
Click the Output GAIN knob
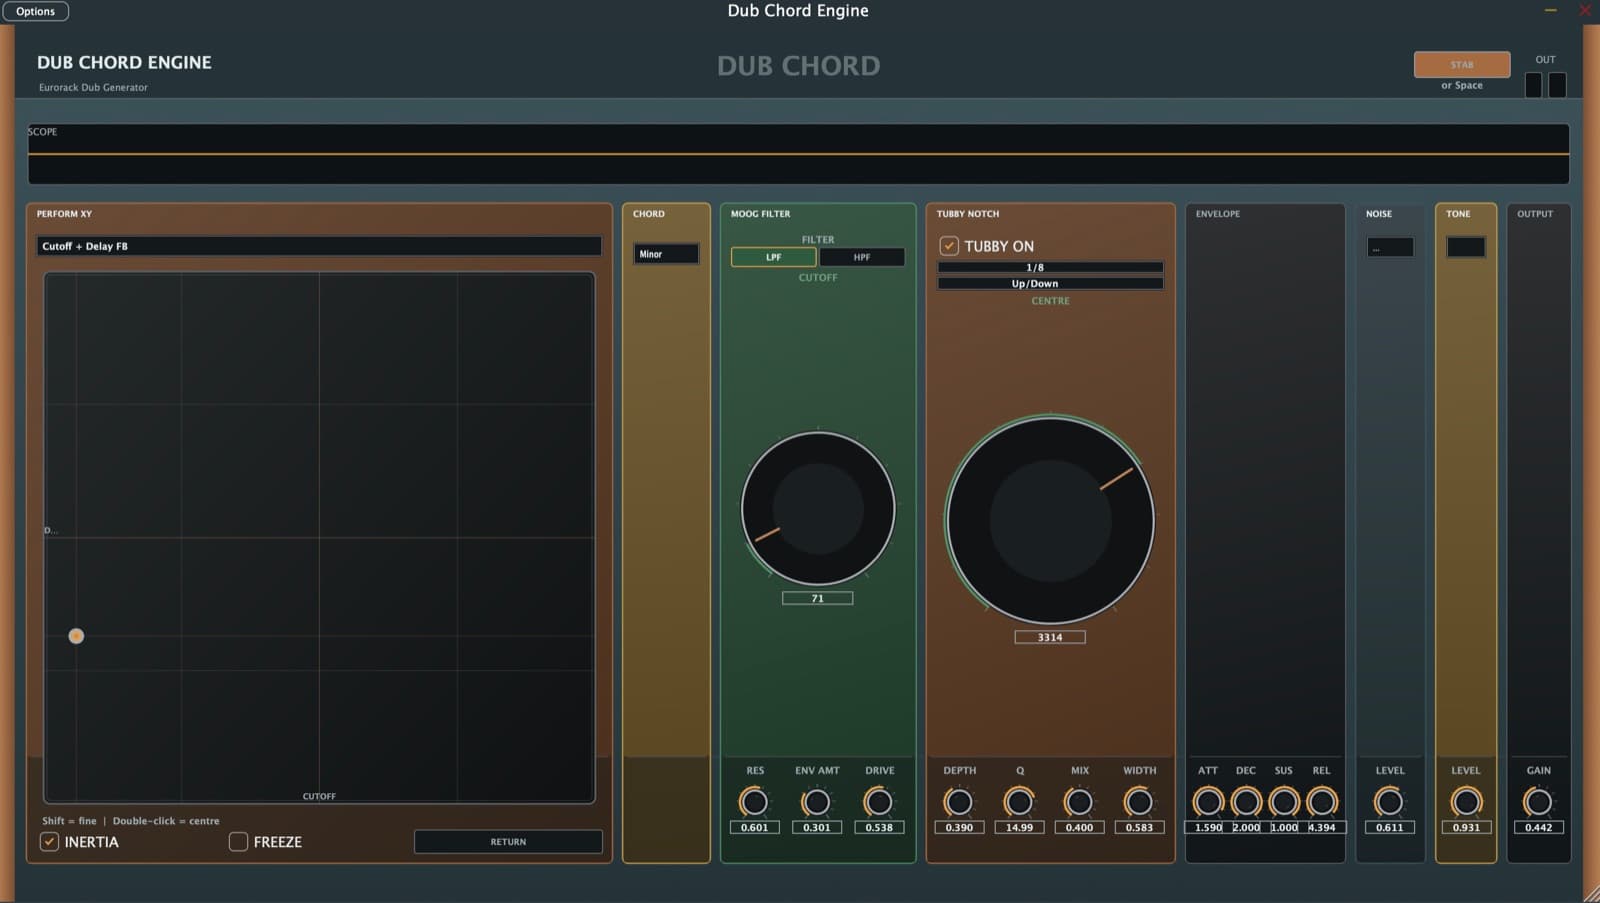(1538, 802)
